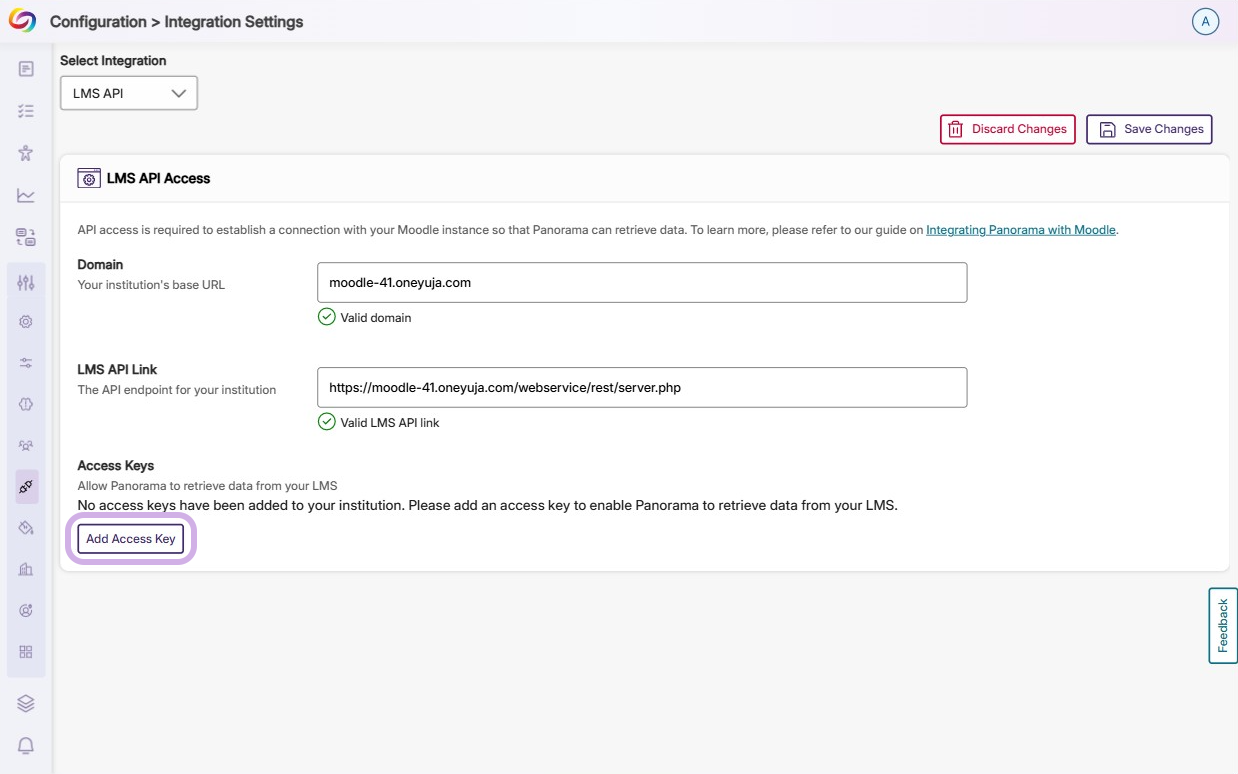Screen dimensions: 1238x774
Task: Open the file conversion sidebar icon
Action: point(26,237)
